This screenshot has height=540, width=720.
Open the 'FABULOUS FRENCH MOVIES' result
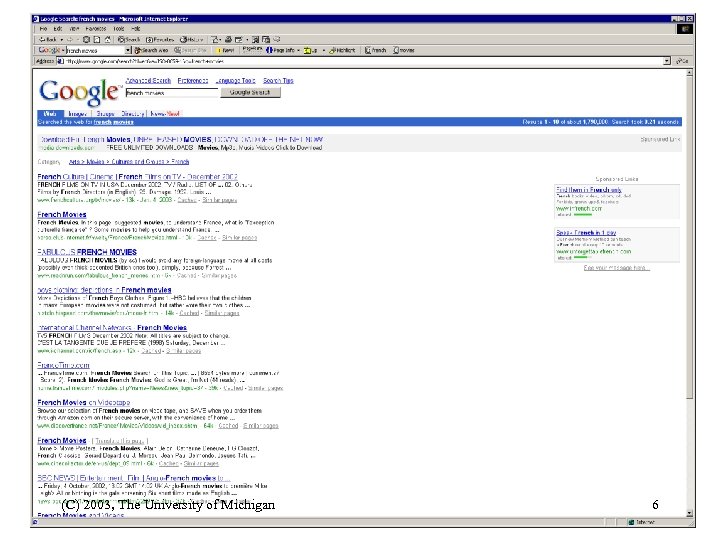[87, 252]
